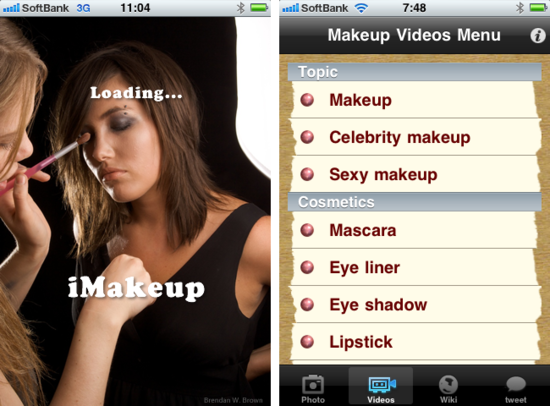Choose Mascara under Cosmetics
The image size is (550, 406).
point(415,231)
